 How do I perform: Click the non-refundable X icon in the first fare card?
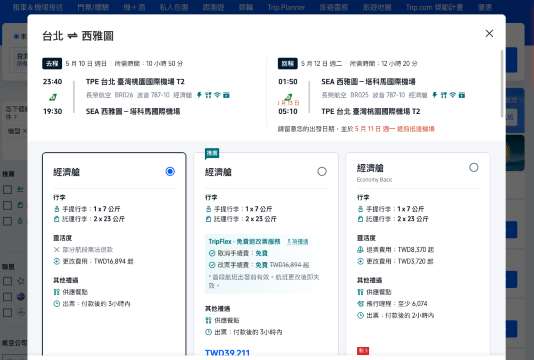point(57,250)
